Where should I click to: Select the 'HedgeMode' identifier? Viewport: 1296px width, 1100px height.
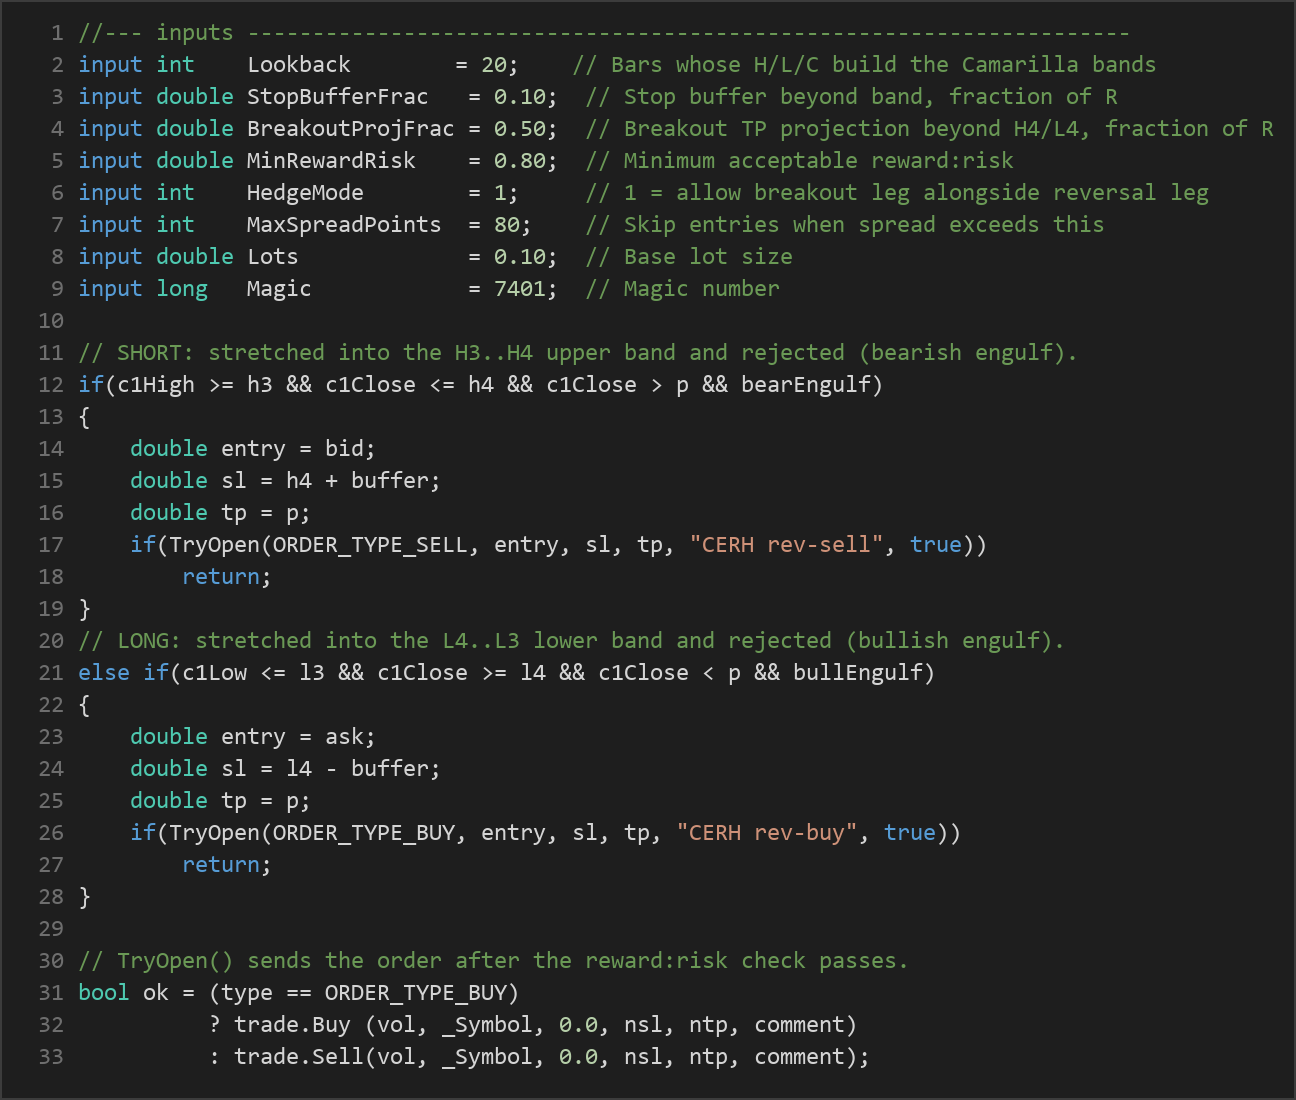coord(305,193)
